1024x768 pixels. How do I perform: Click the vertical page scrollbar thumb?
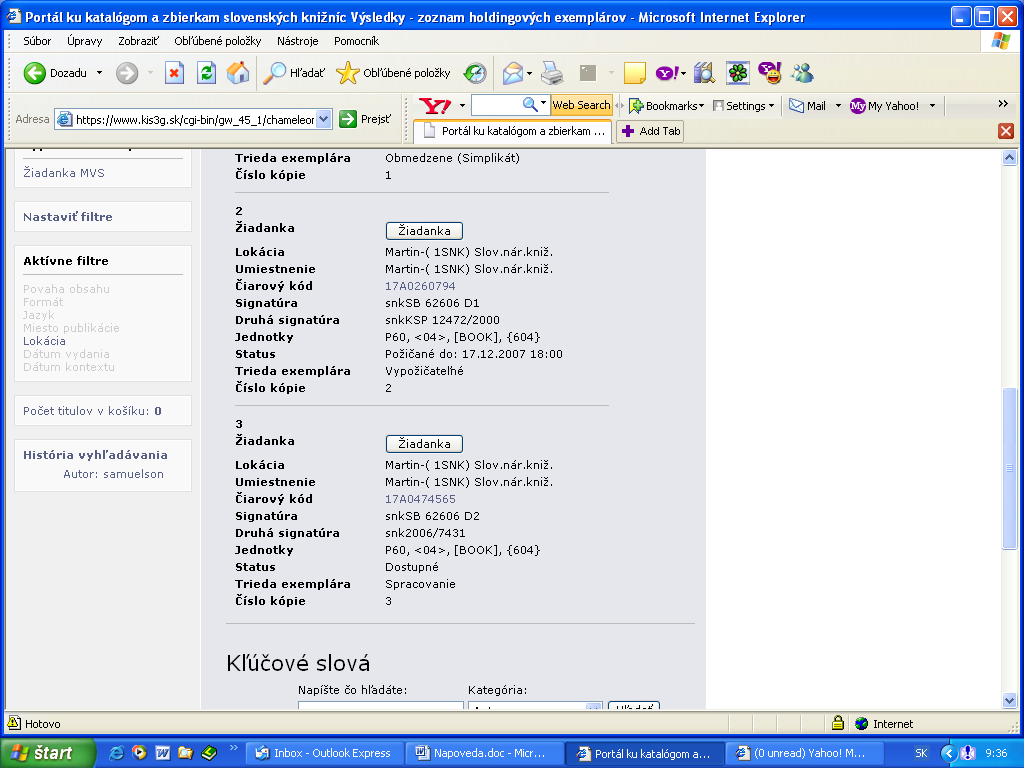click(1009, 468)
